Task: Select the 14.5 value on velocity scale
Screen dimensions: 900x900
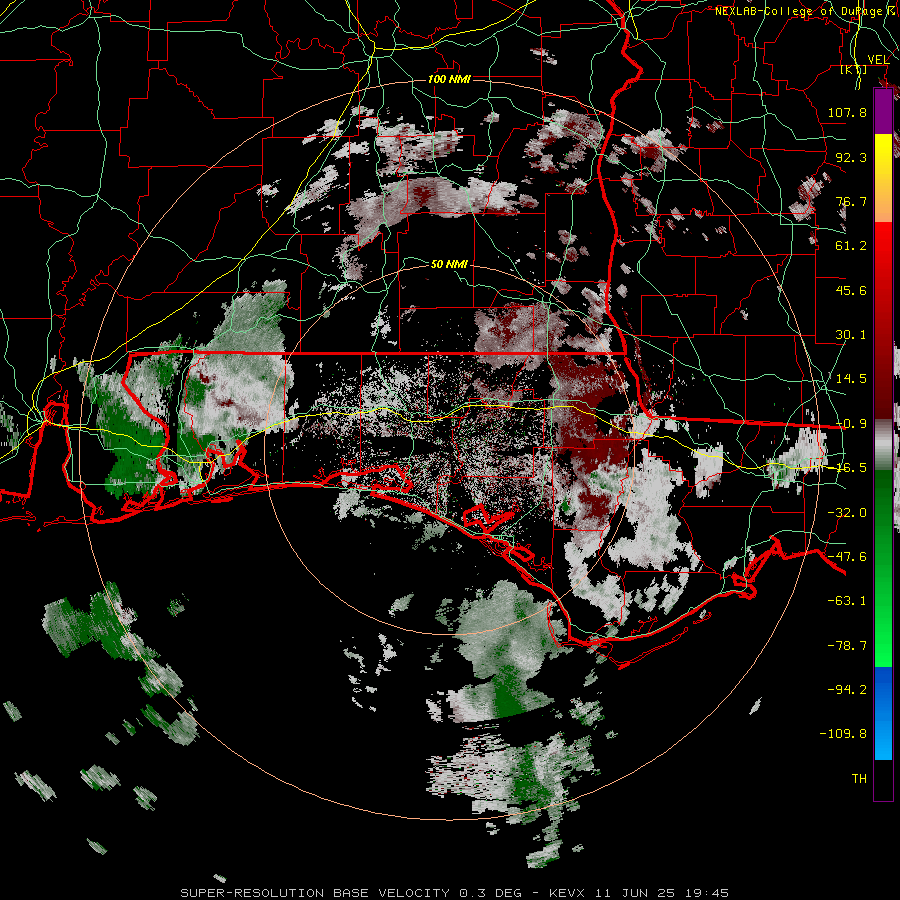Action: [x=851, y=379]
